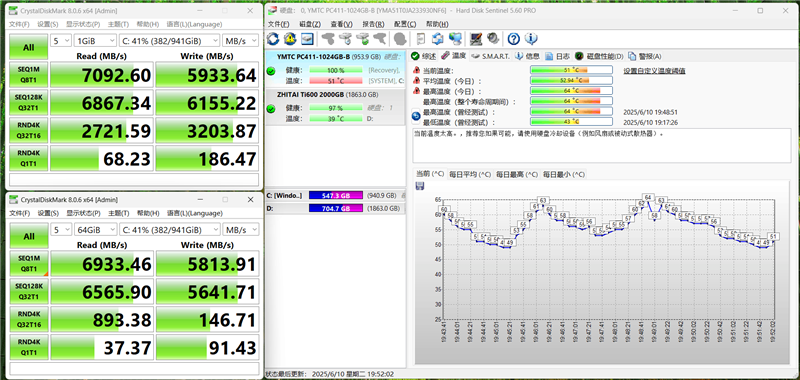
Task: Run SEQ1M Q8T1 test in top CrystalDiskMark
Action: [29, 75]
